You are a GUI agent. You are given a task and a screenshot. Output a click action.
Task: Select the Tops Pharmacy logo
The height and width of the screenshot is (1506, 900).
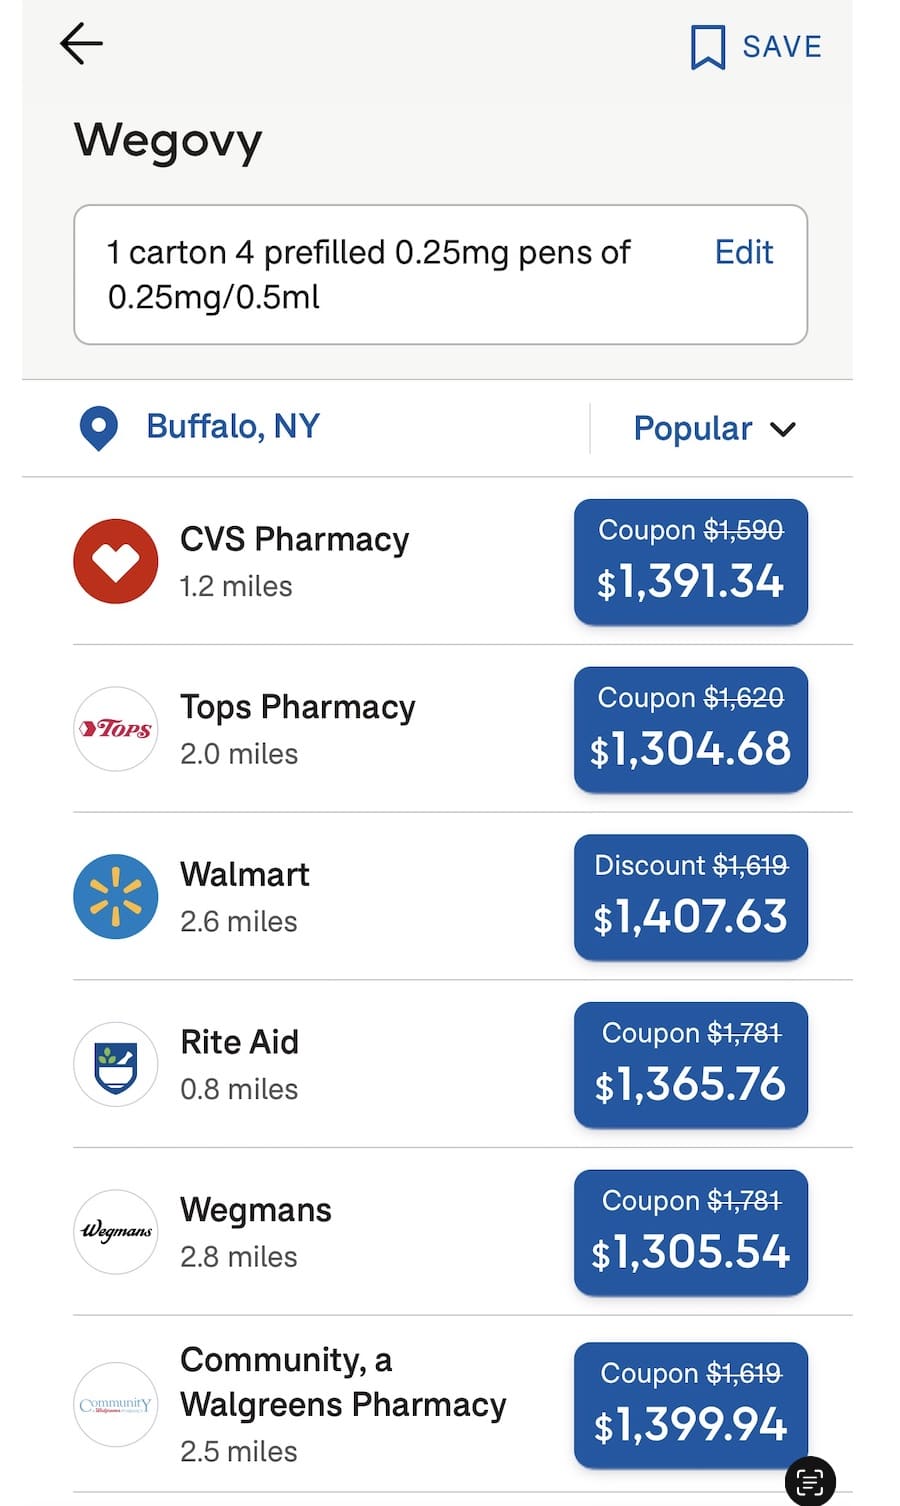coord(116,729)
